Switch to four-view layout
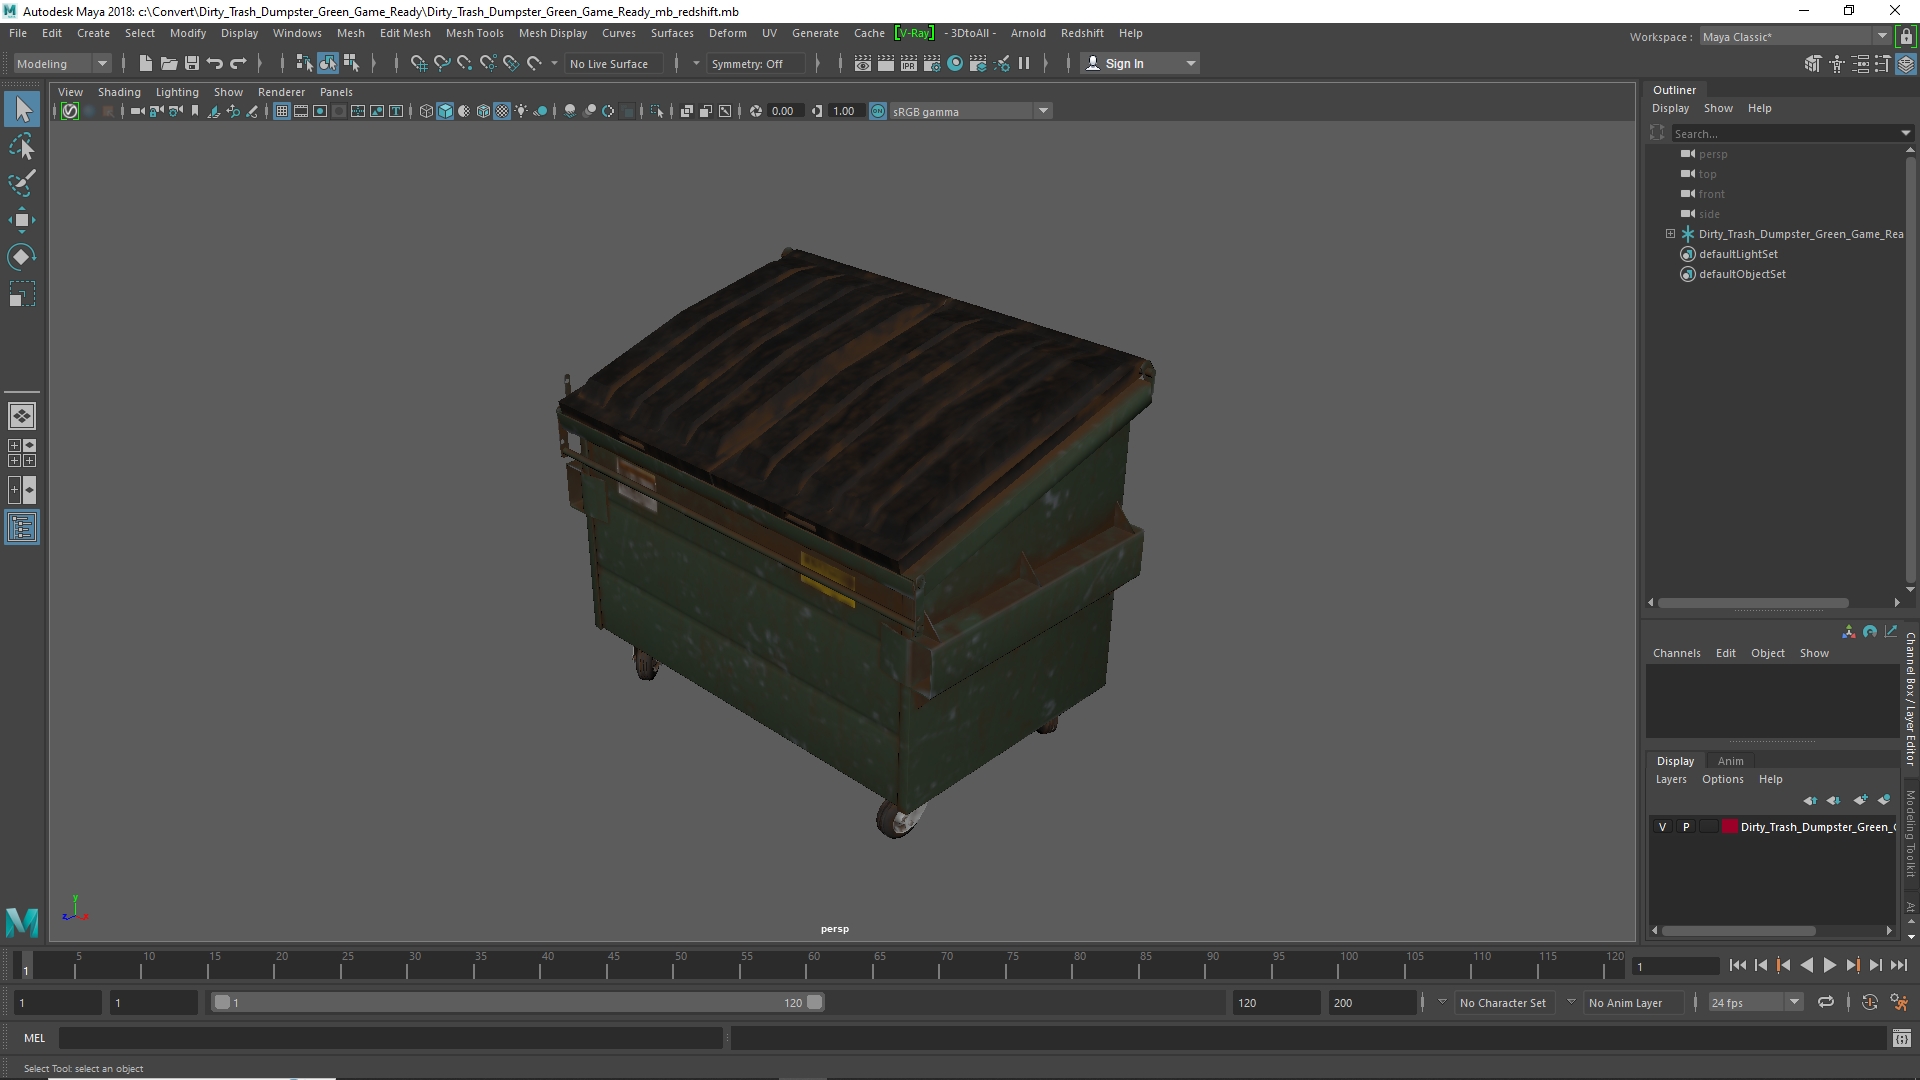Viewport: 1920px width, 1080px height. click(22, 453)
